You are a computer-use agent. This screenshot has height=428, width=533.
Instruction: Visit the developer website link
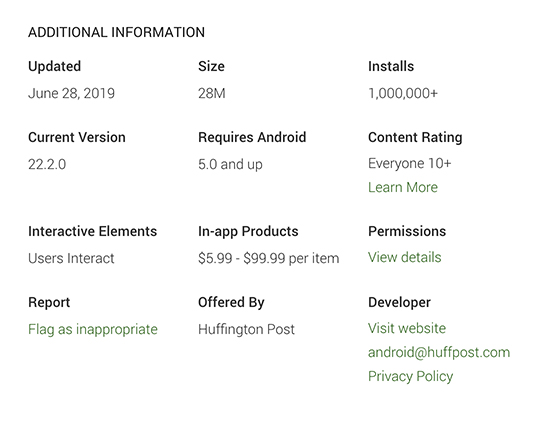(x=407, y=328)
